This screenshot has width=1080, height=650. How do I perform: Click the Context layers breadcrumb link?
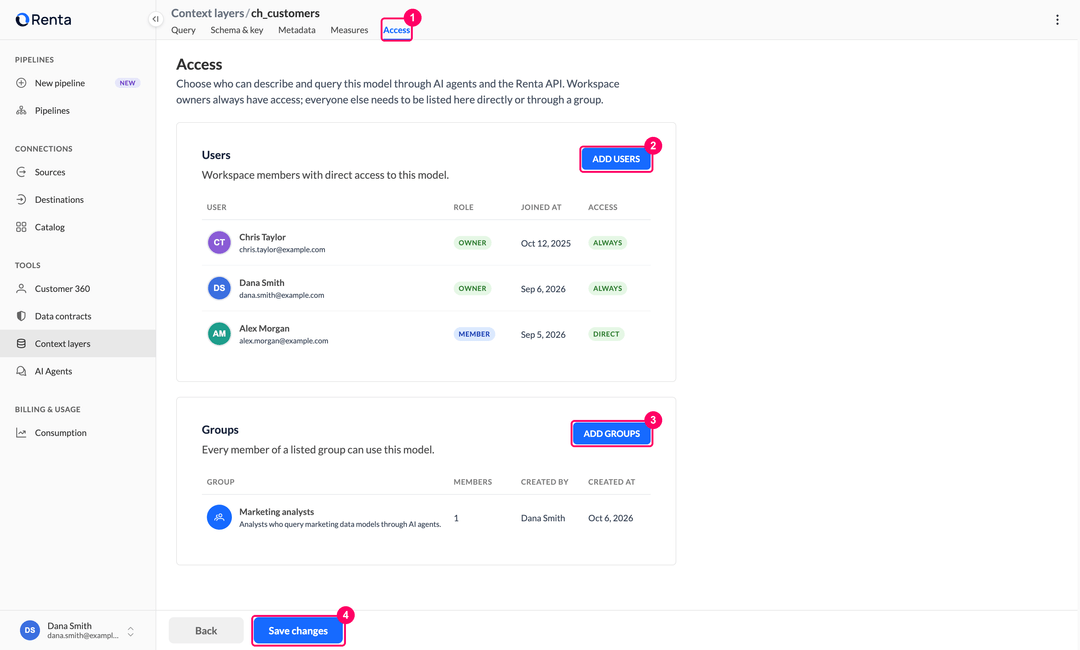[207, 13]
